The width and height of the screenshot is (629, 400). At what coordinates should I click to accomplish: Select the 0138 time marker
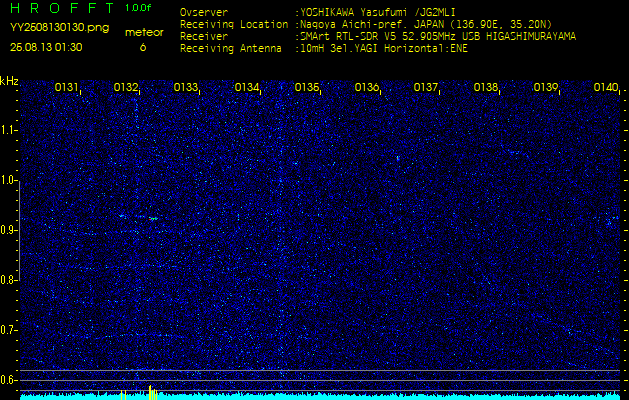click(485, 87)
